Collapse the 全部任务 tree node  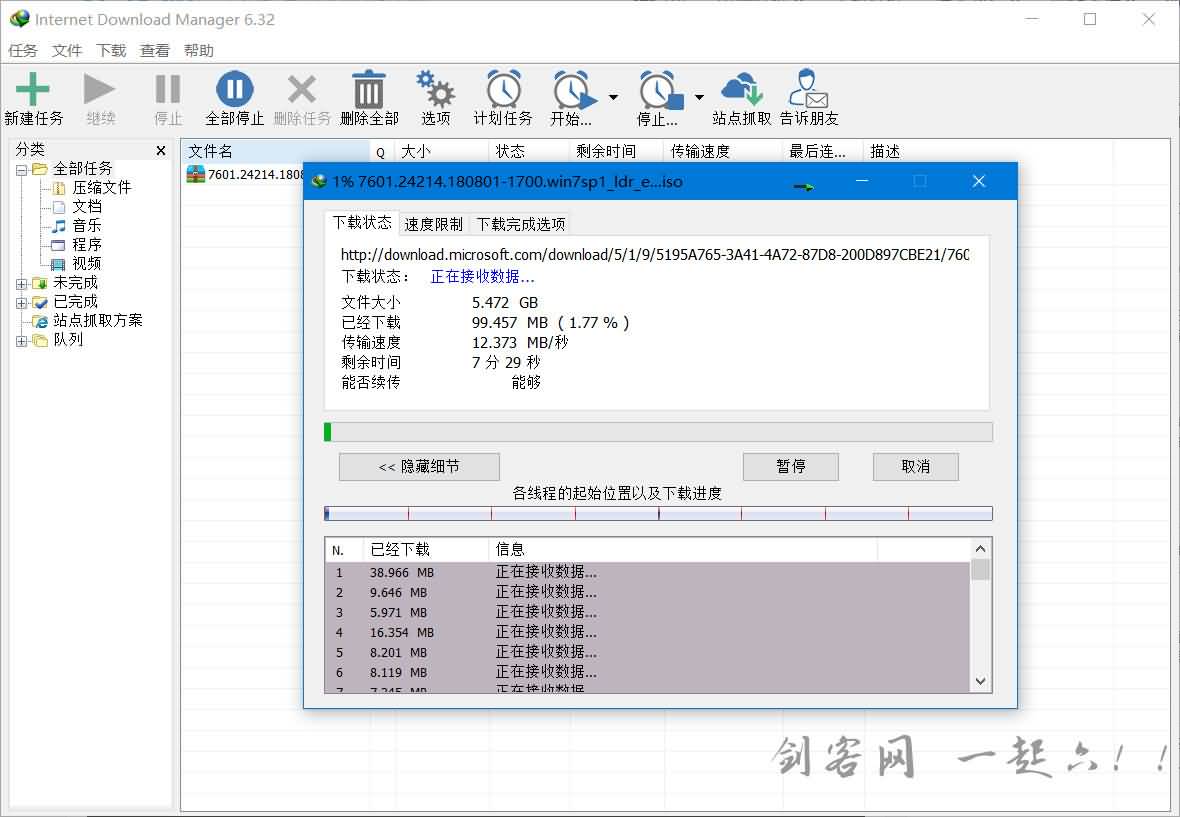point(21,170)
